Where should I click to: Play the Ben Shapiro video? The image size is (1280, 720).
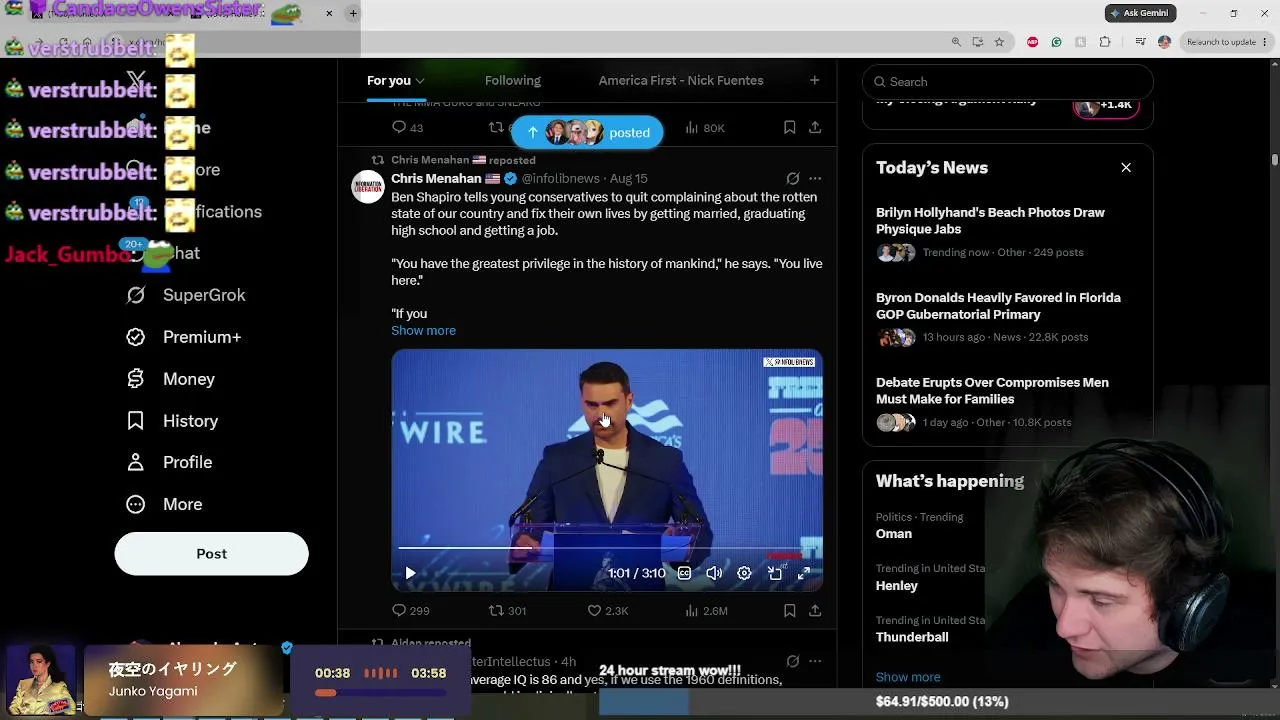pyautogui.click(x=410, y=573)
